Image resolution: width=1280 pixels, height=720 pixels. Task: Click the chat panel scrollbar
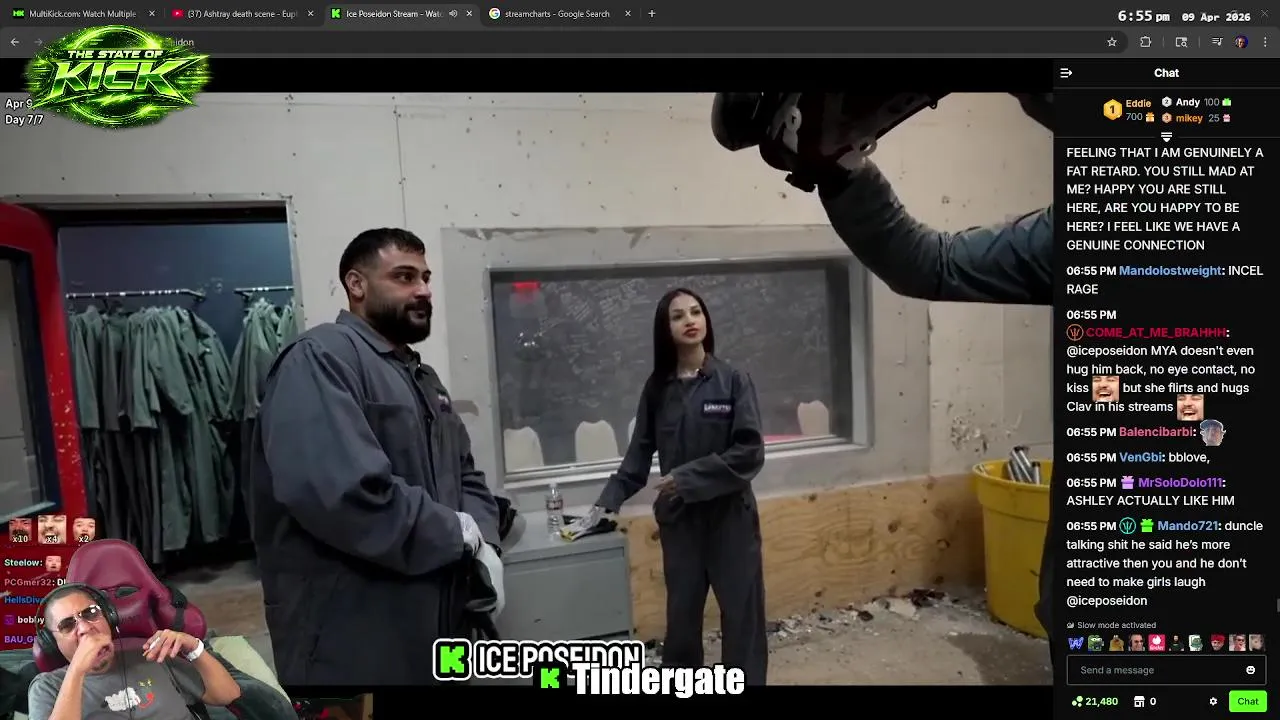1276,603
